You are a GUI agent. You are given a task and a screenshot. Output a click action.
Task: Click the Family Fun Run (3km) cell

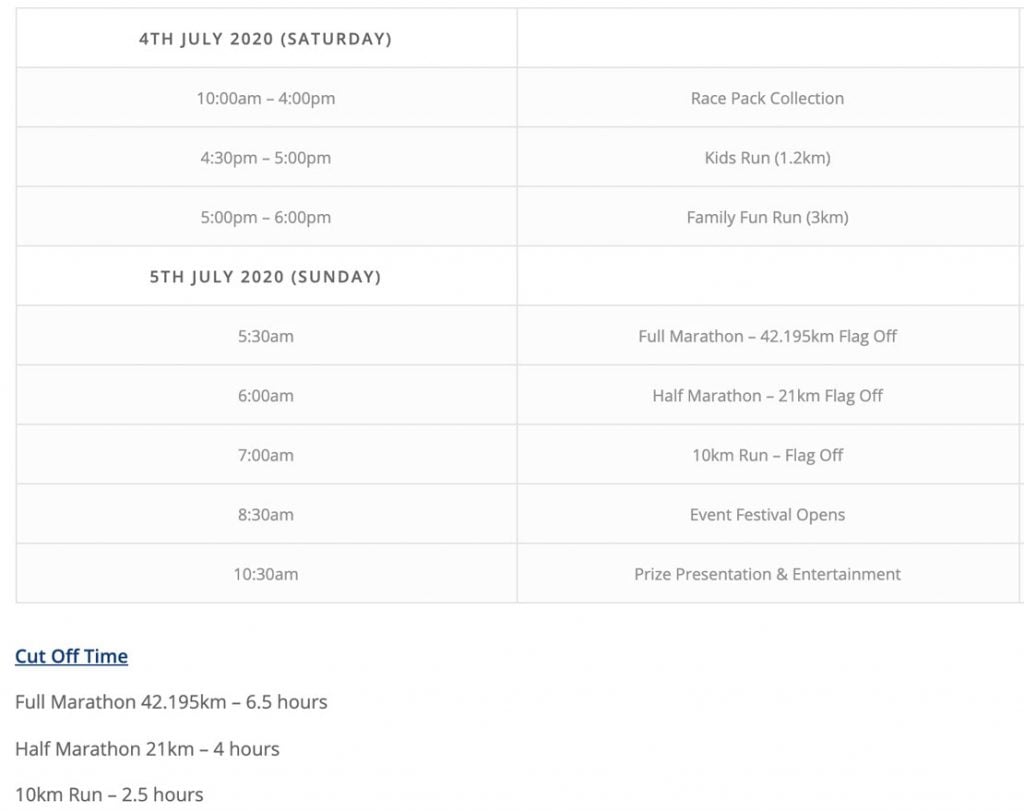tap(768, 217)
